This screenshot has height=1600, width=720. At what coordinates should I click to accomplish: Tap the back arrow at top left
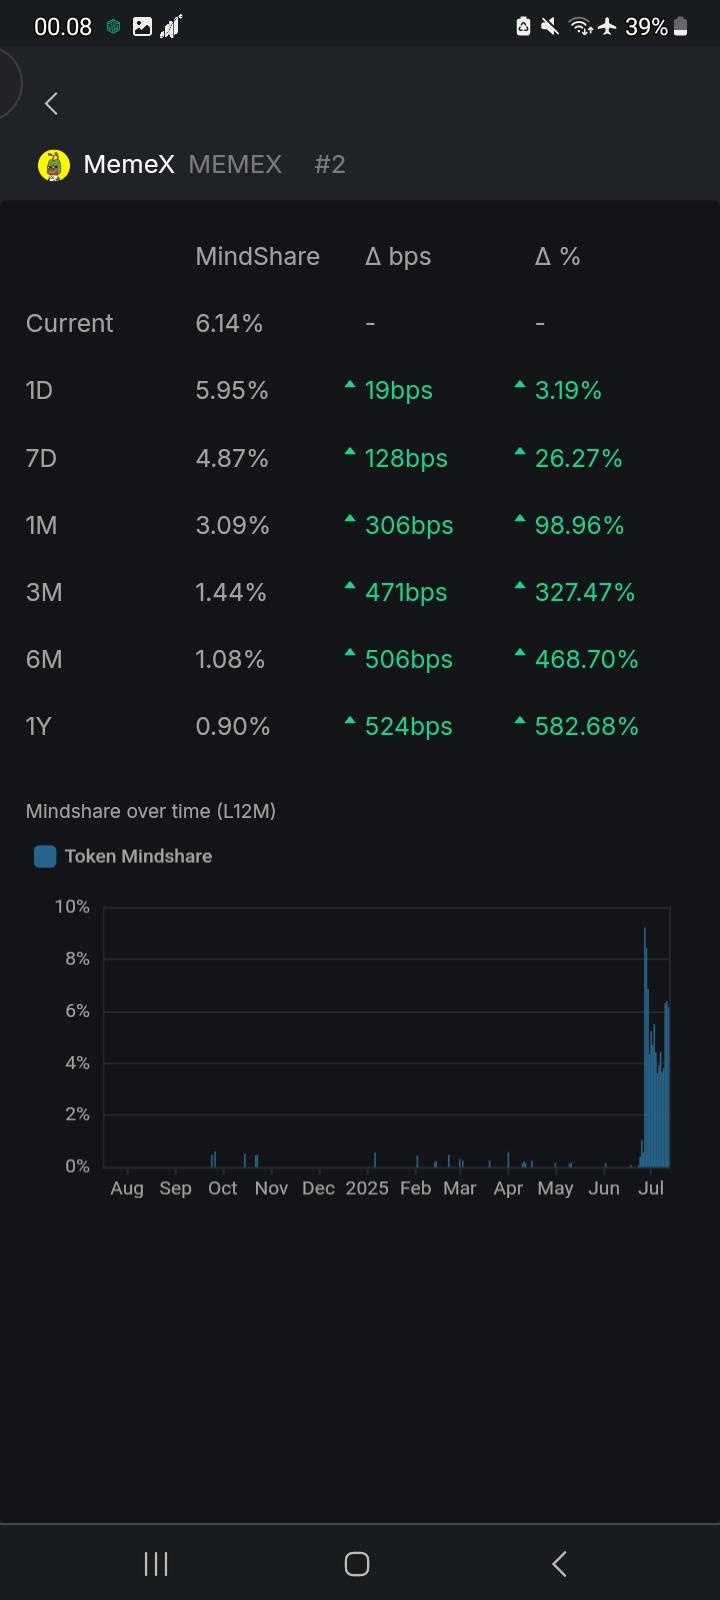(x=51, y=103)
